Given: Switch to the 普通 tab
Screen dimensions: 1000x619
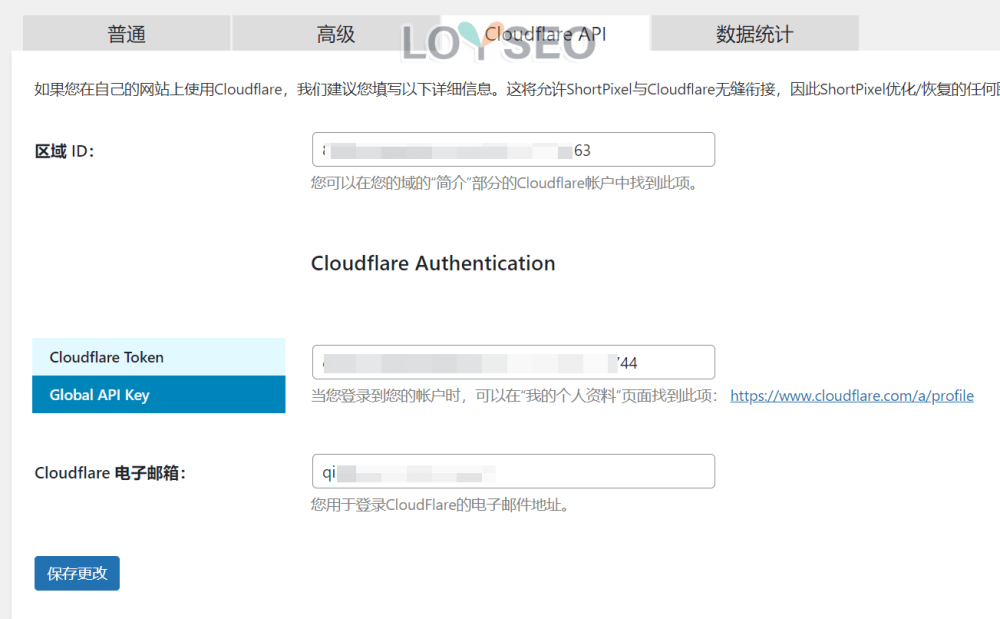Looking at the screenshot, I should click(x=126, y=34).
